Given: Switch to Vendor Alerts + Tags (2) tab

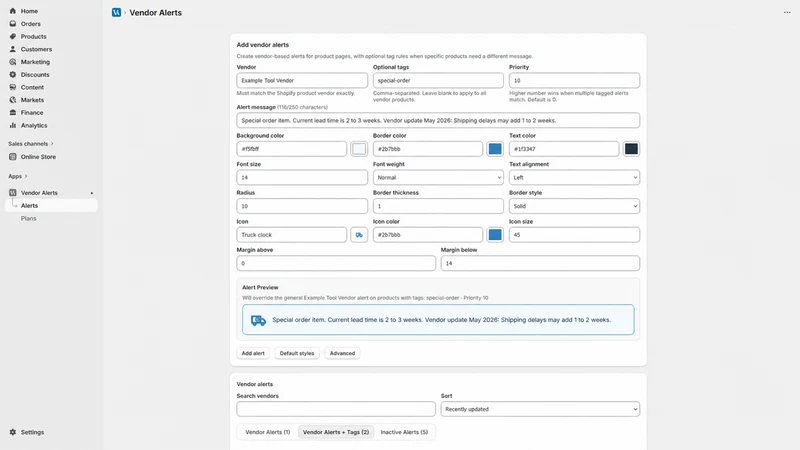Looking at the screenshot, I should 336,432.
